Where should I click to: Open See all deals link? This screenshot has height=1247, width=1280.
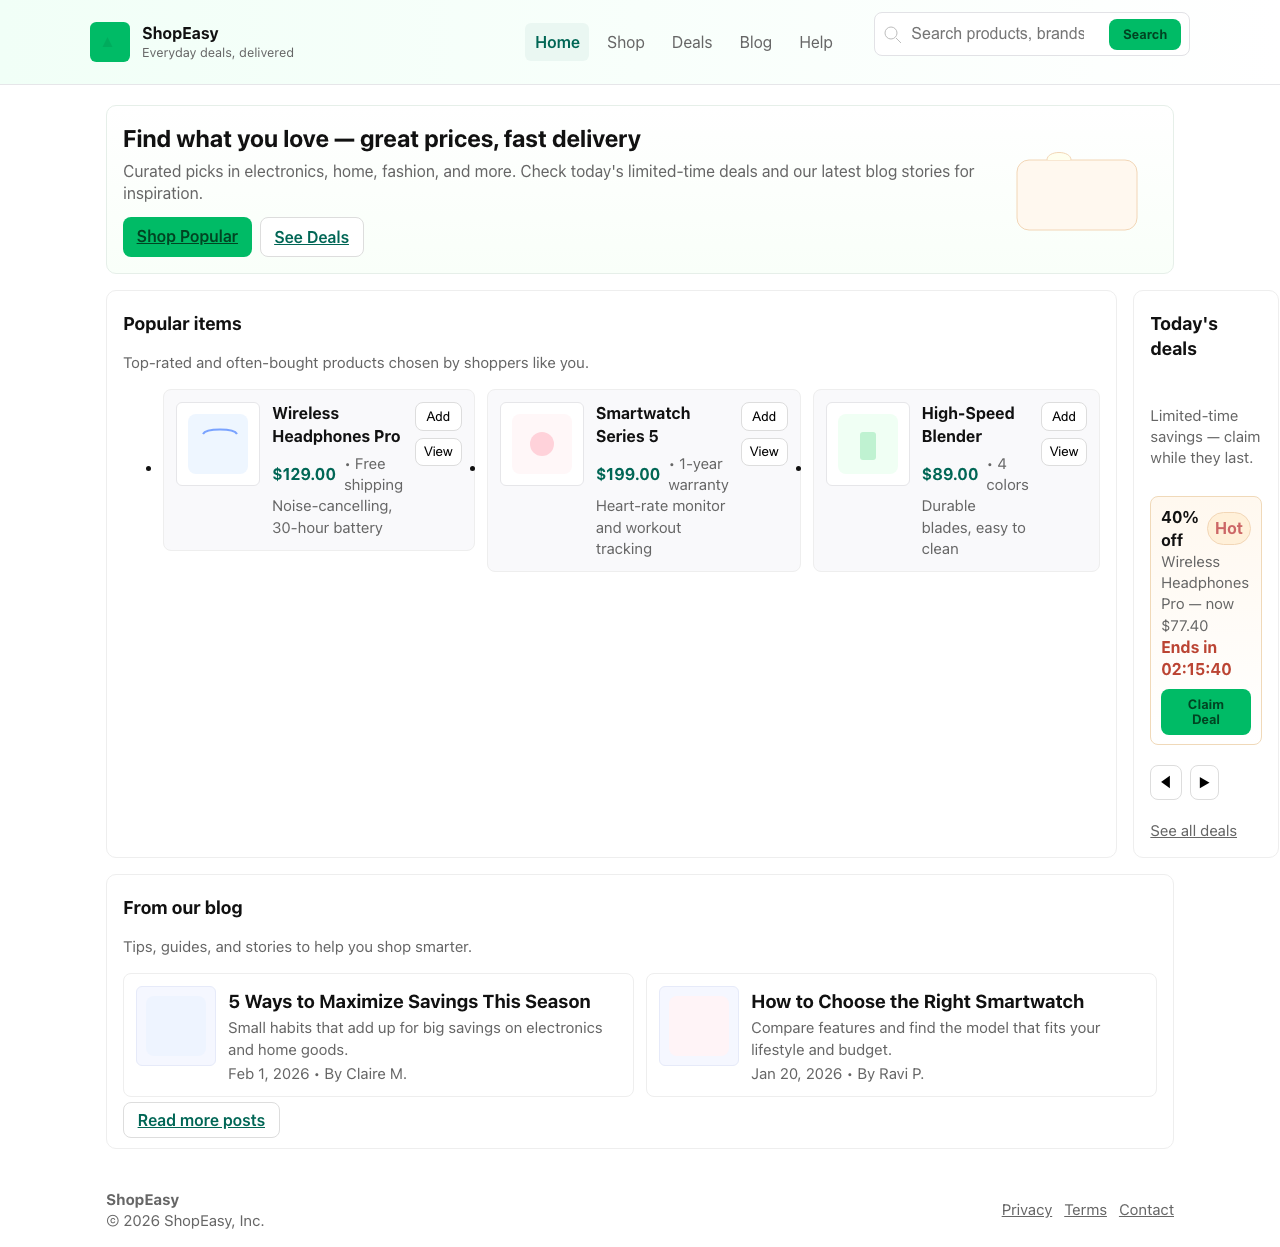point(1193,831)
